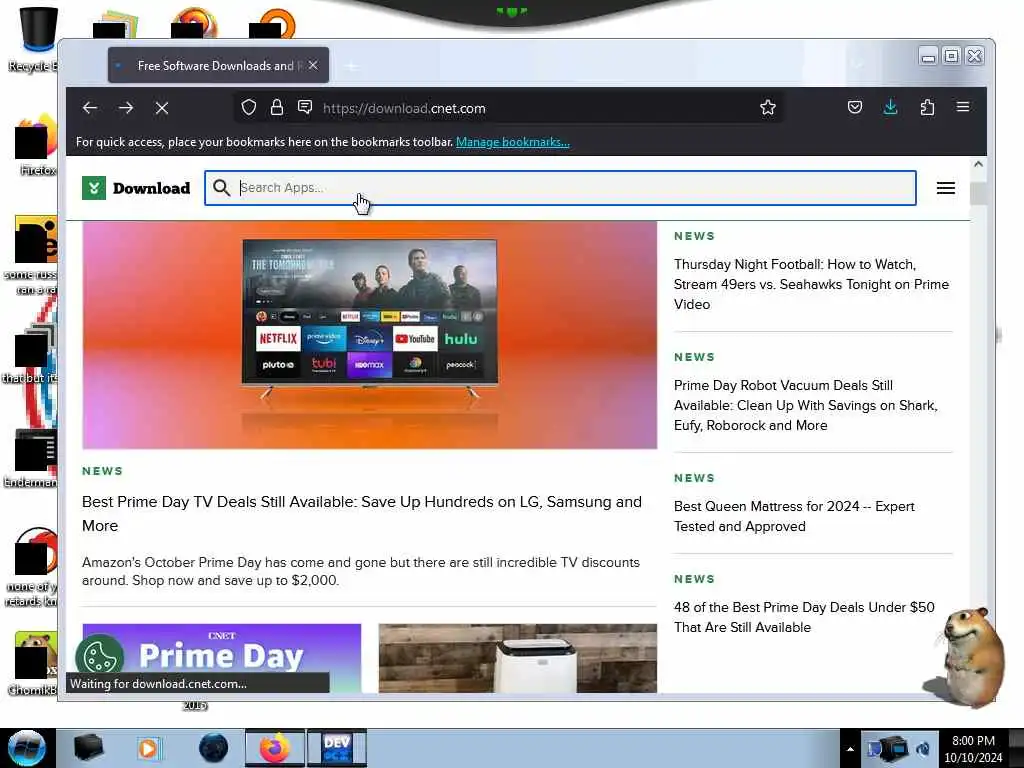Open the black box taskbar icon
1024x768 pixels.
click(88, 748)
